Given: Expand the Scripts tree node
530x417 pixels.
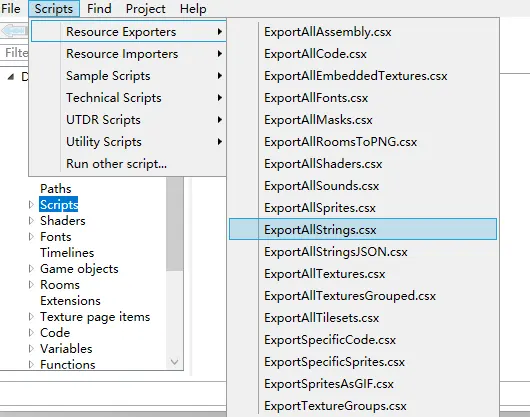Looking at the screenshot, I should tap(31, 204).
